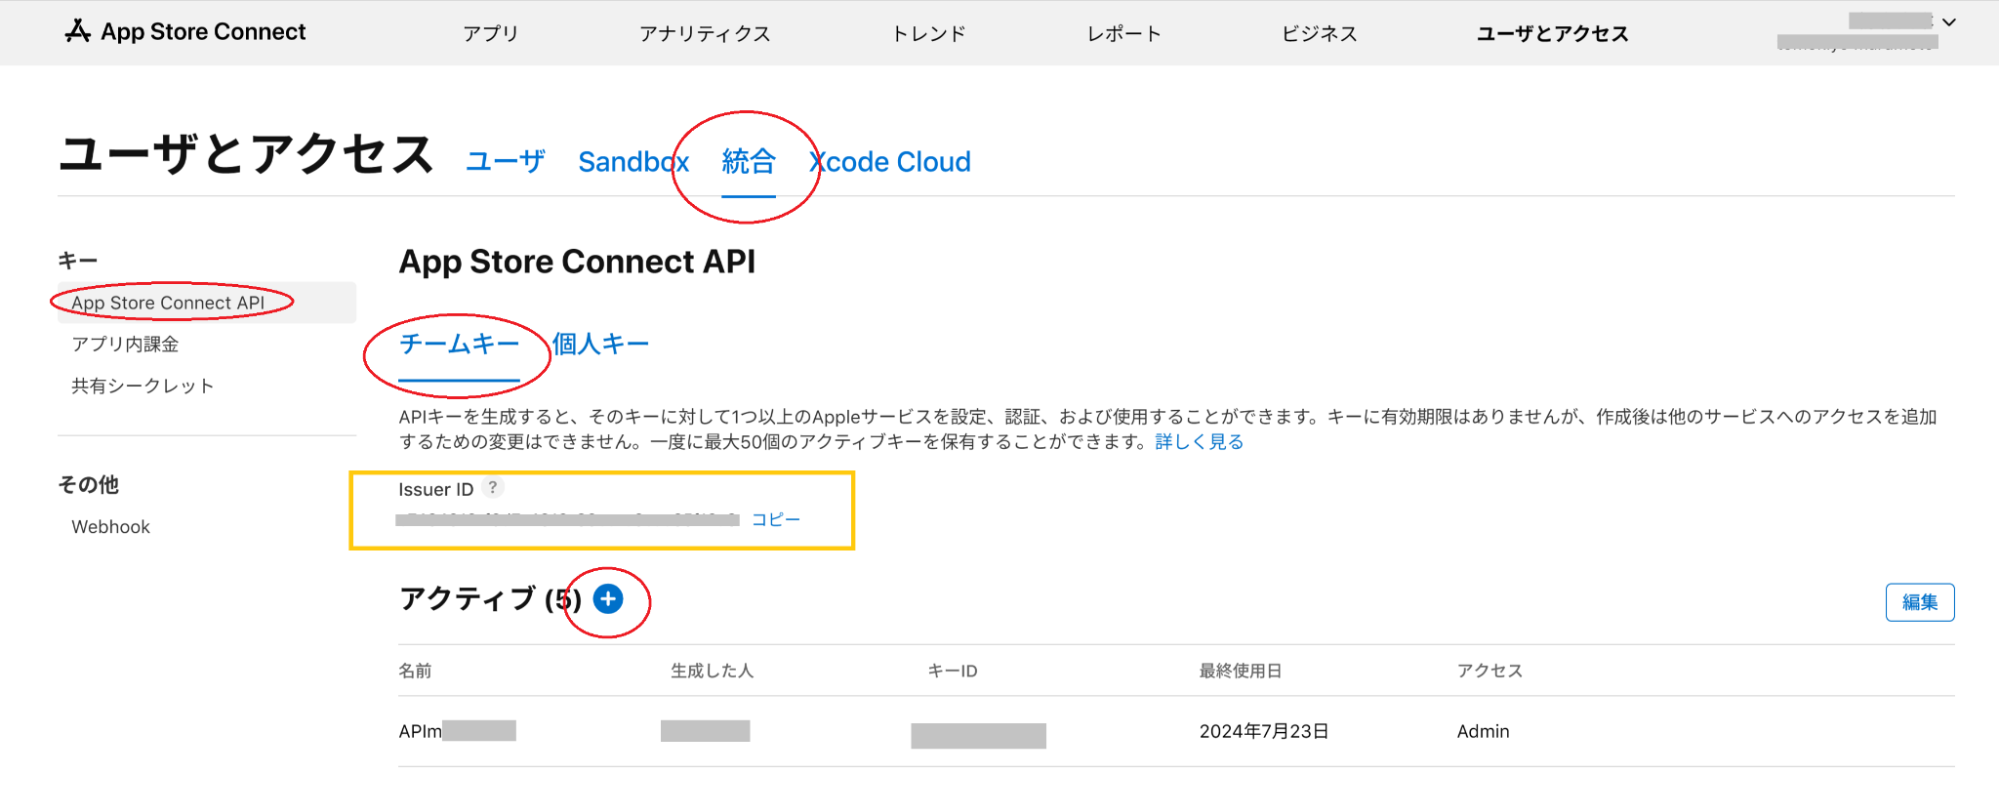Go to トレンド in top navigation
This screenshot has height=792, width=1999.
(929, 34)
